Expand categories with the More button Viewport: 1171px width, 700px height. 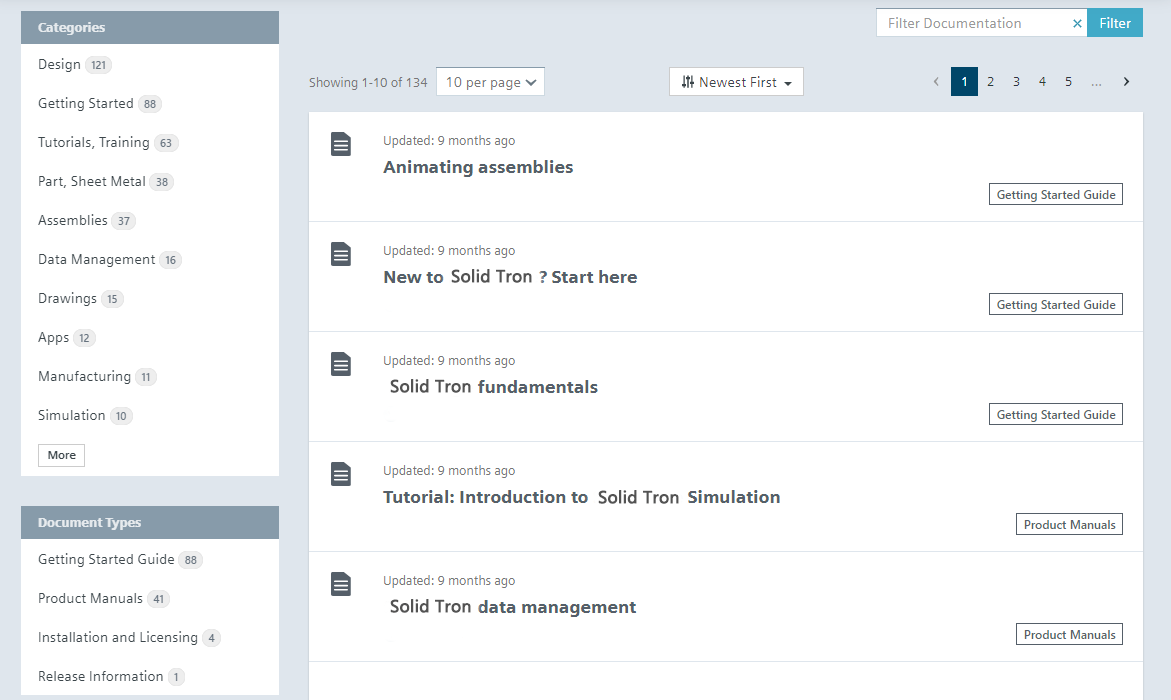coord(61,455)
